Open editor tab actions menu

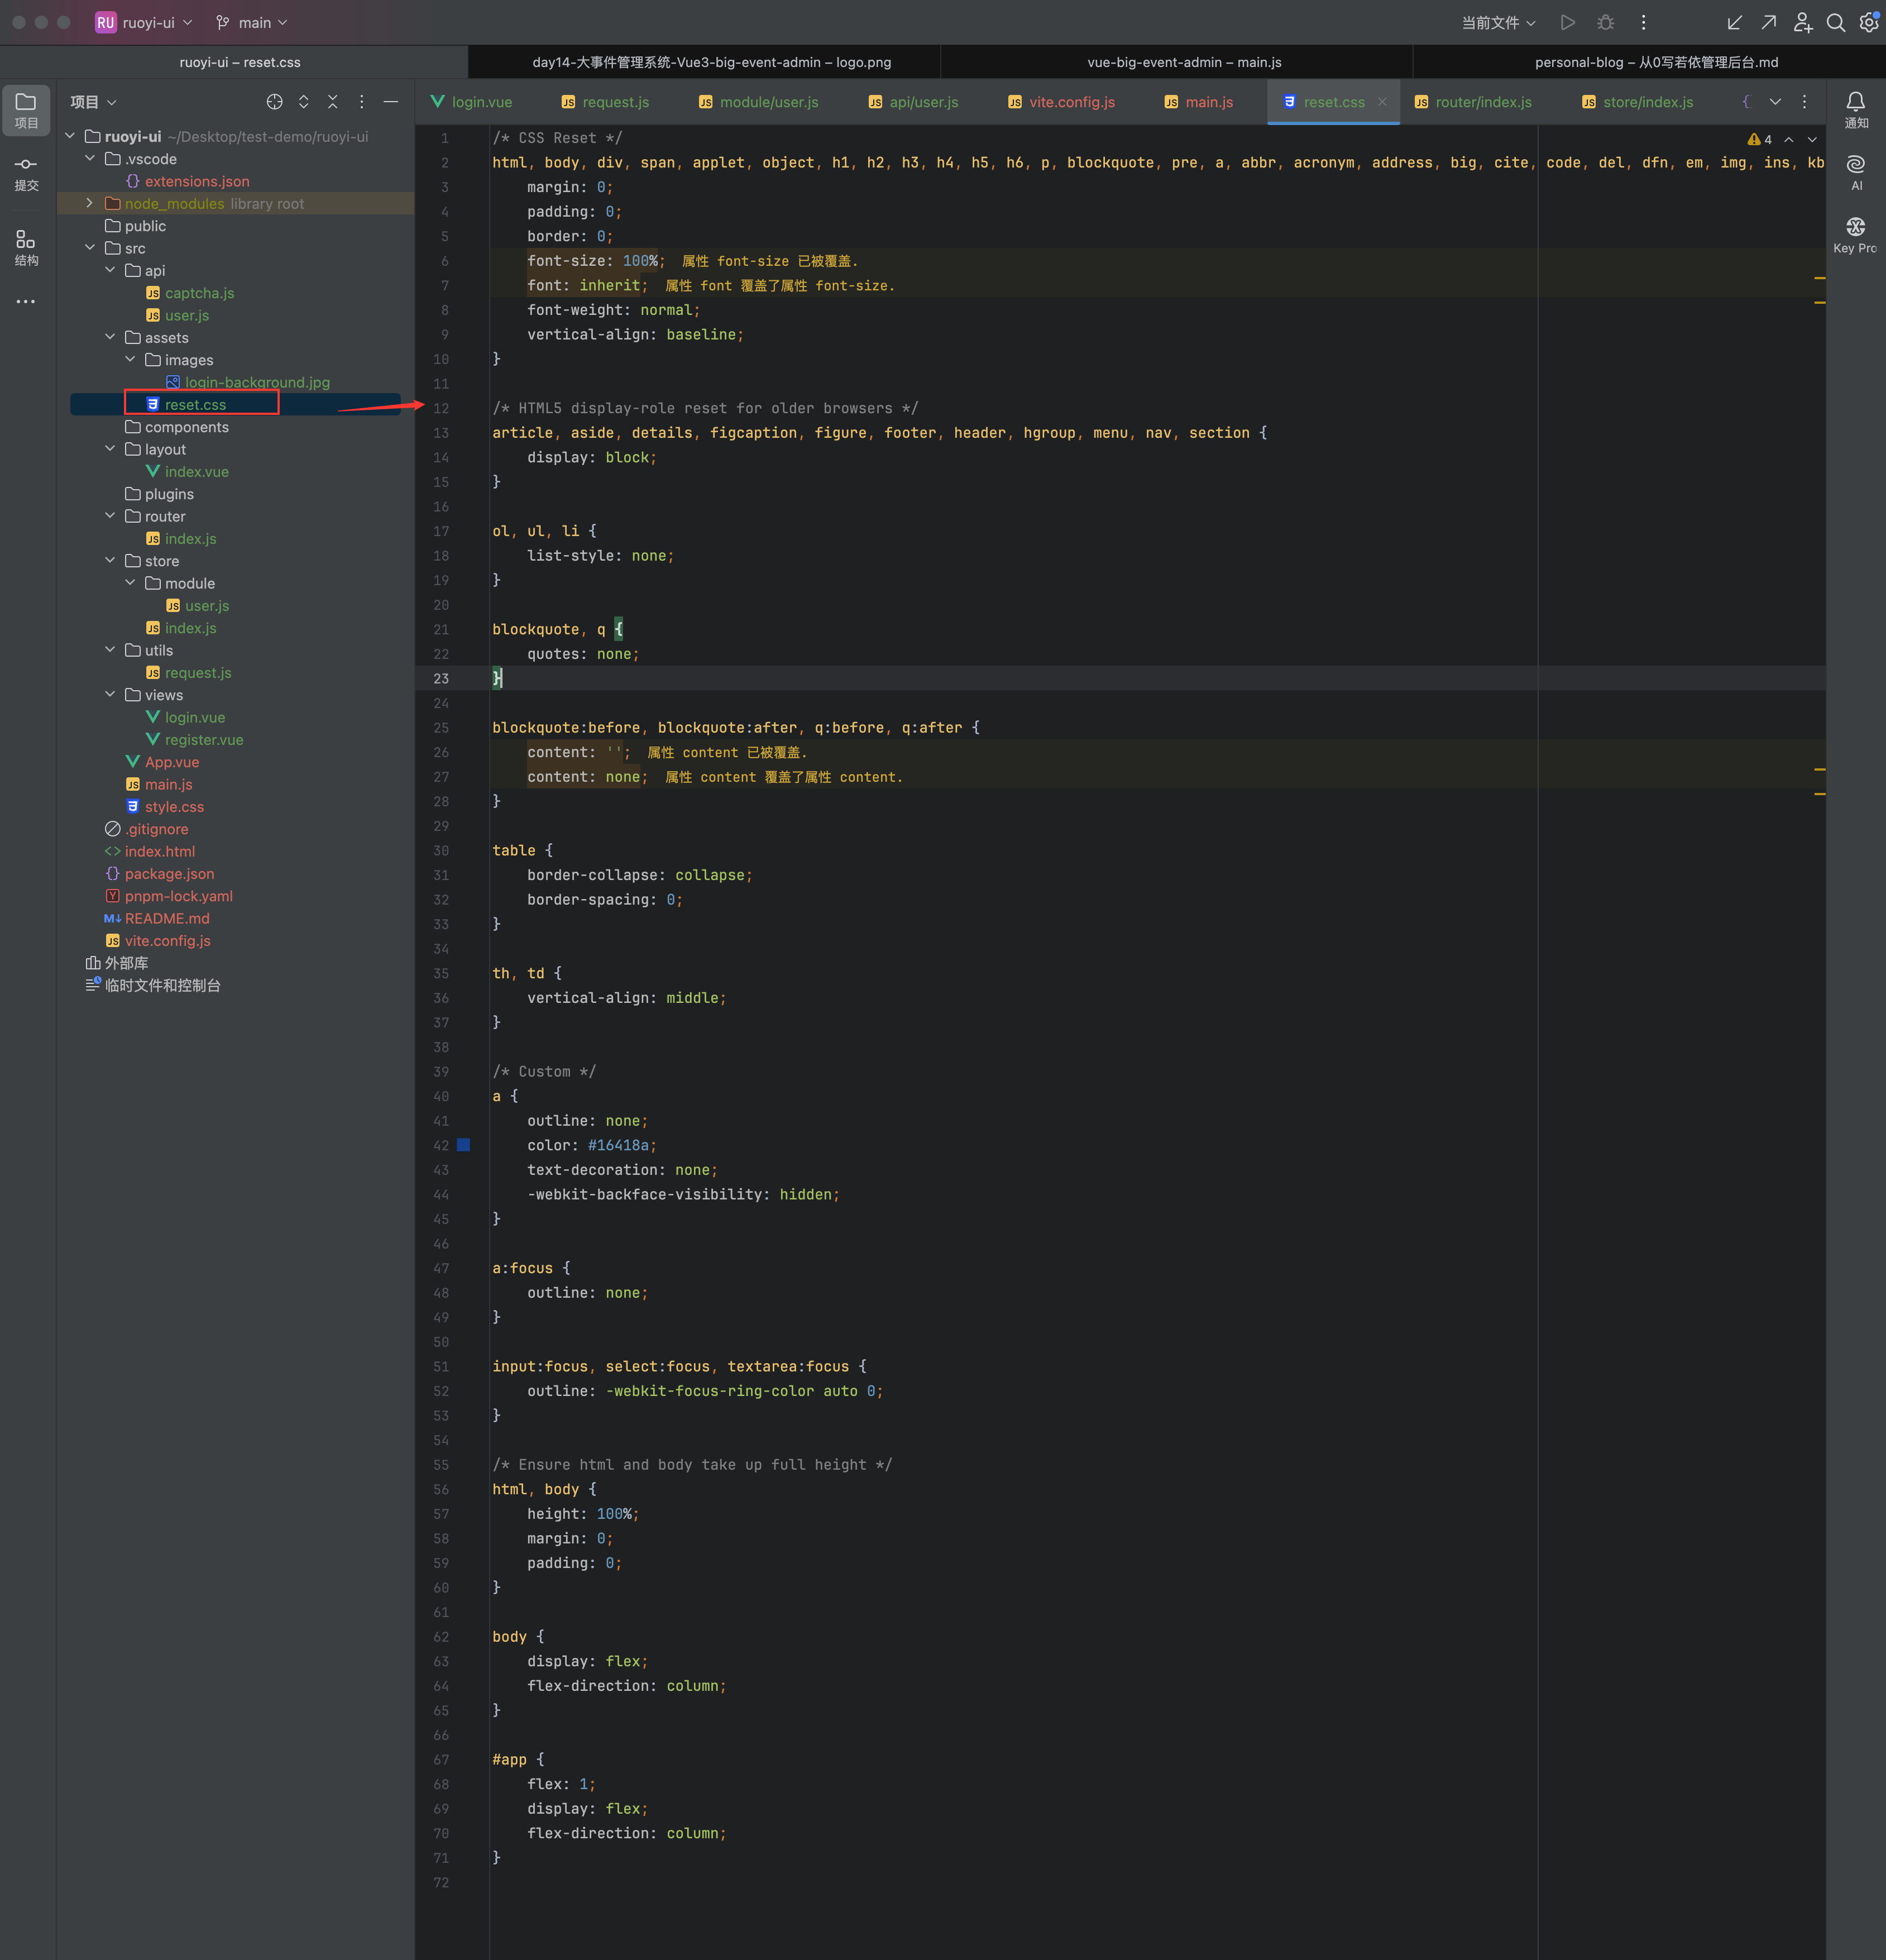click(1804, 102)
